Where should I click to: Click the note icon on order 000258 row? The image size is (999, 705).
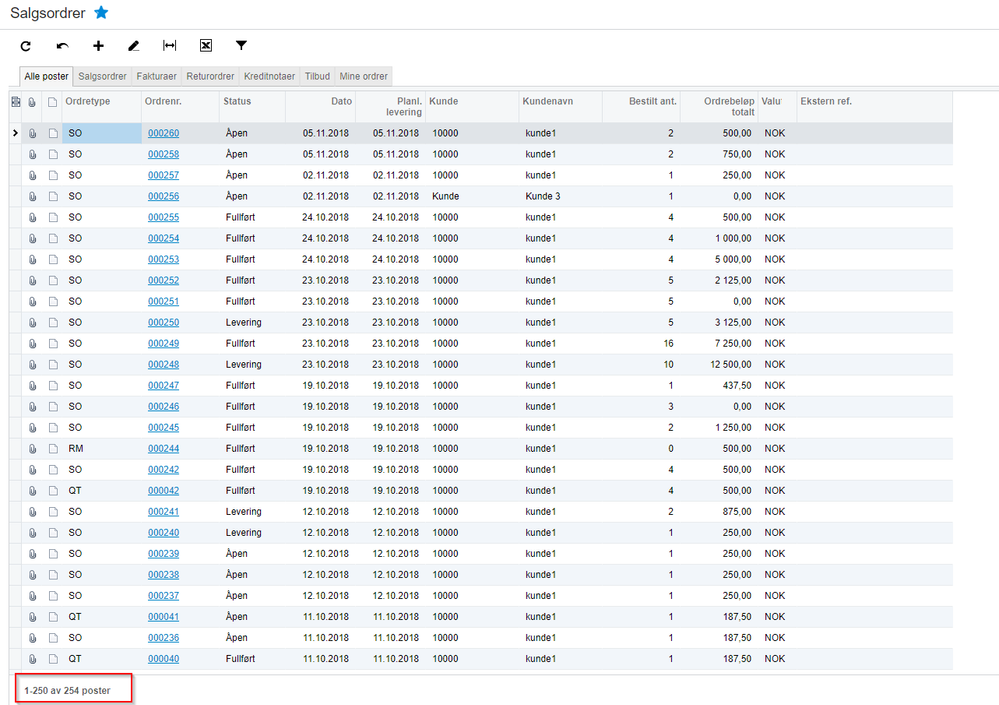pos(53,155)
